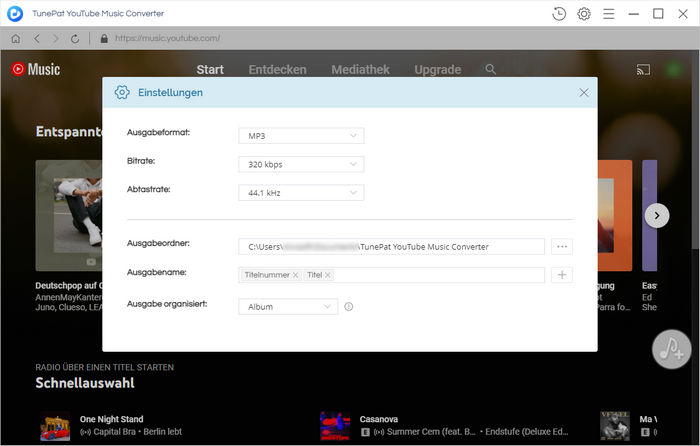Open the Deutschpop playlist thumbnail
This screenshot has width=700, height=446.
[69, 216]
